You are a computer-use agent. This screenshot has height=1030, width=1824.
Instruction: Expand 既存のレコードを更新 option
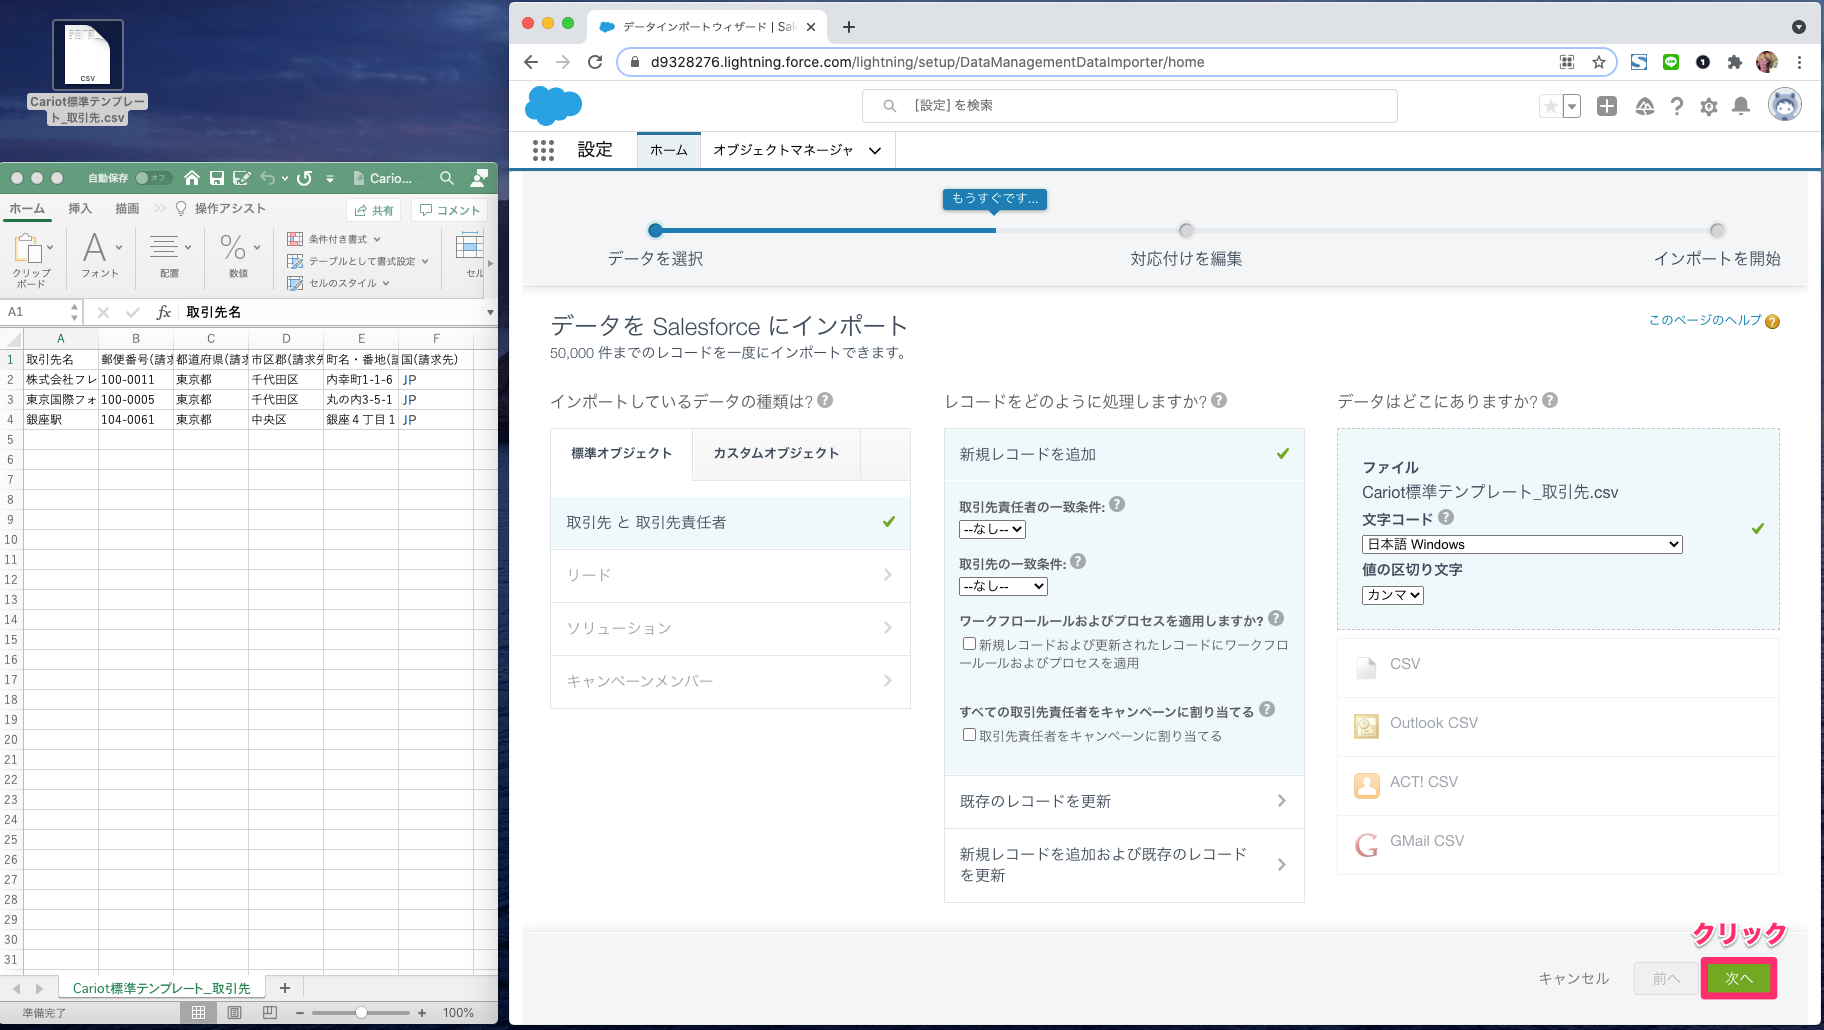[1124, 801]
